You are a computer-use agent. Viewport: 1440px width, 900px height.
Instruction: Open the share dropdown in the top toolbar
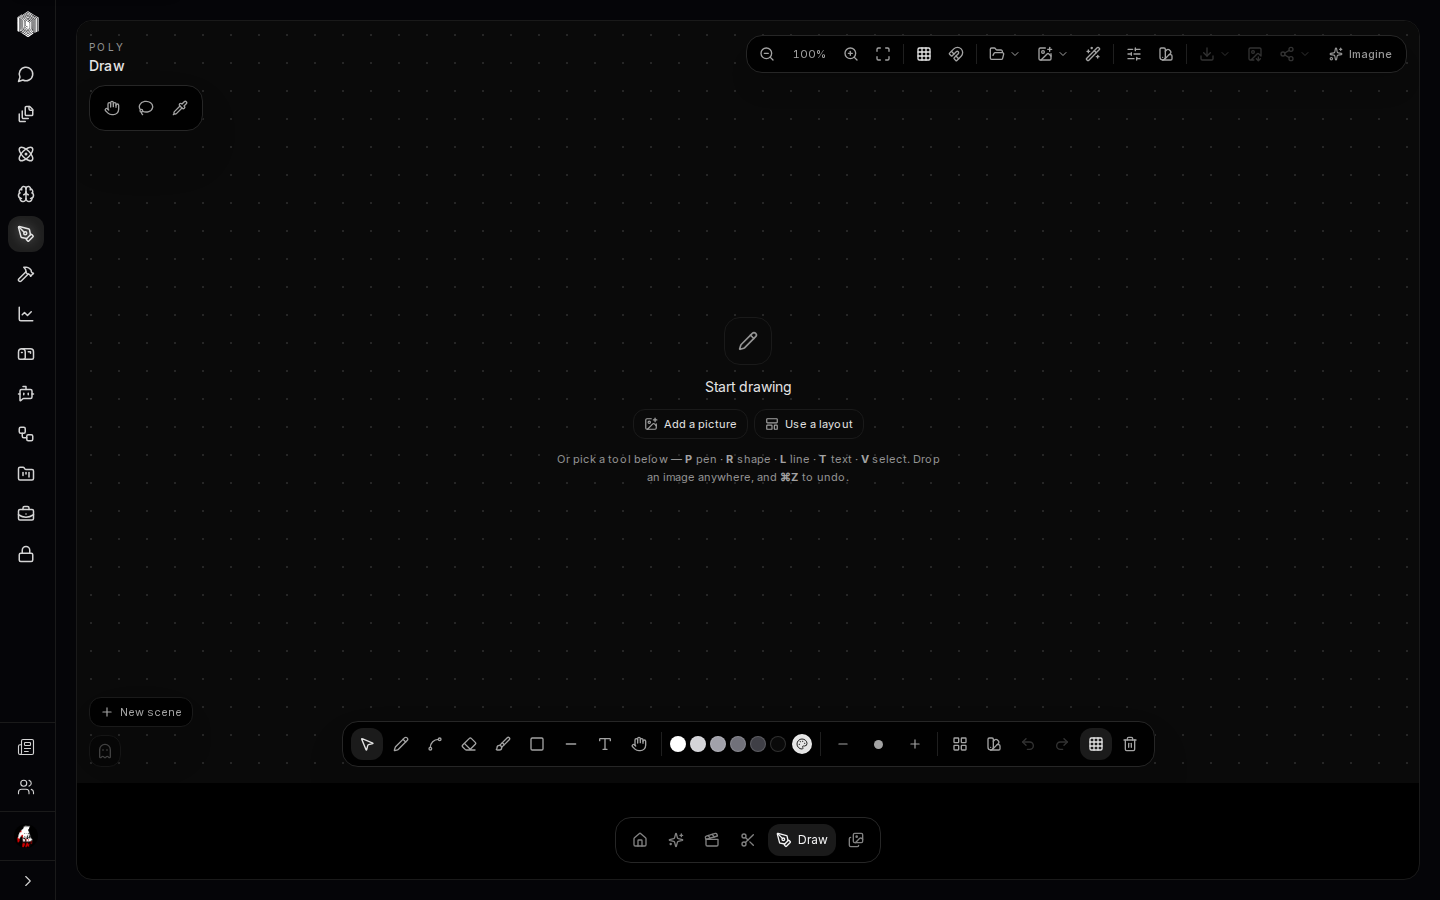tap(1294, 54)
